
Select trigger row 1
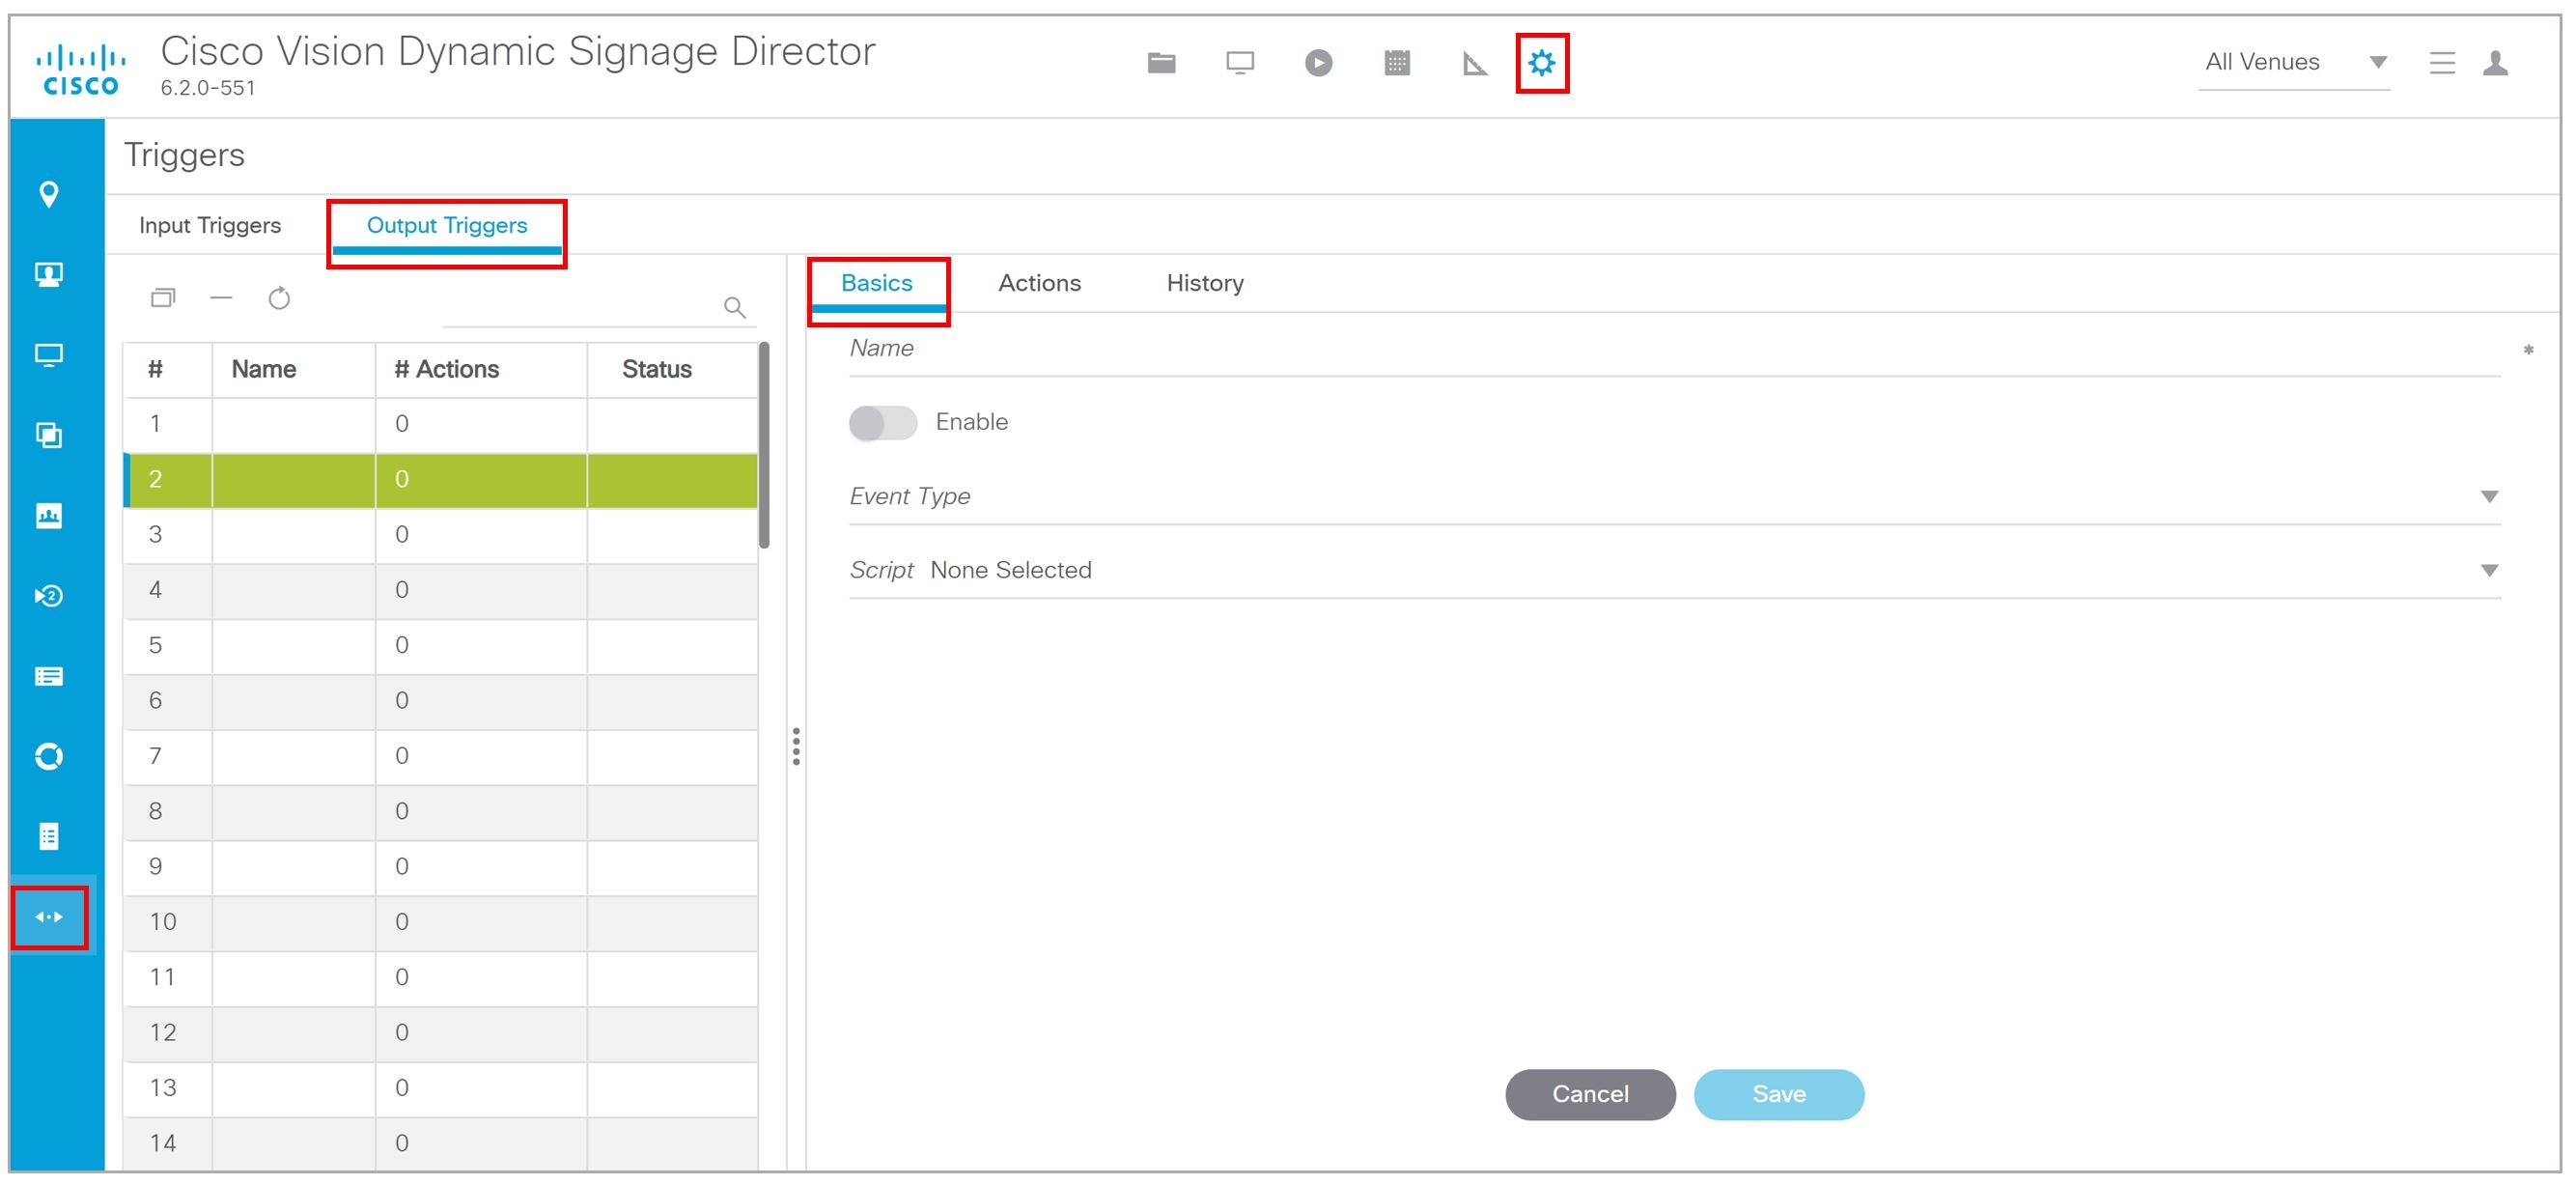(x=440, y=425)
